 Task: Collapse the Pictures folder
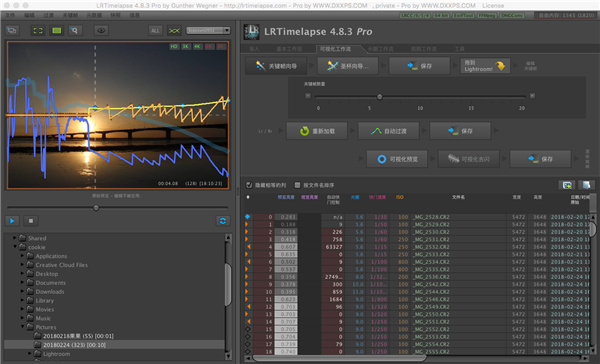[23, 327]
